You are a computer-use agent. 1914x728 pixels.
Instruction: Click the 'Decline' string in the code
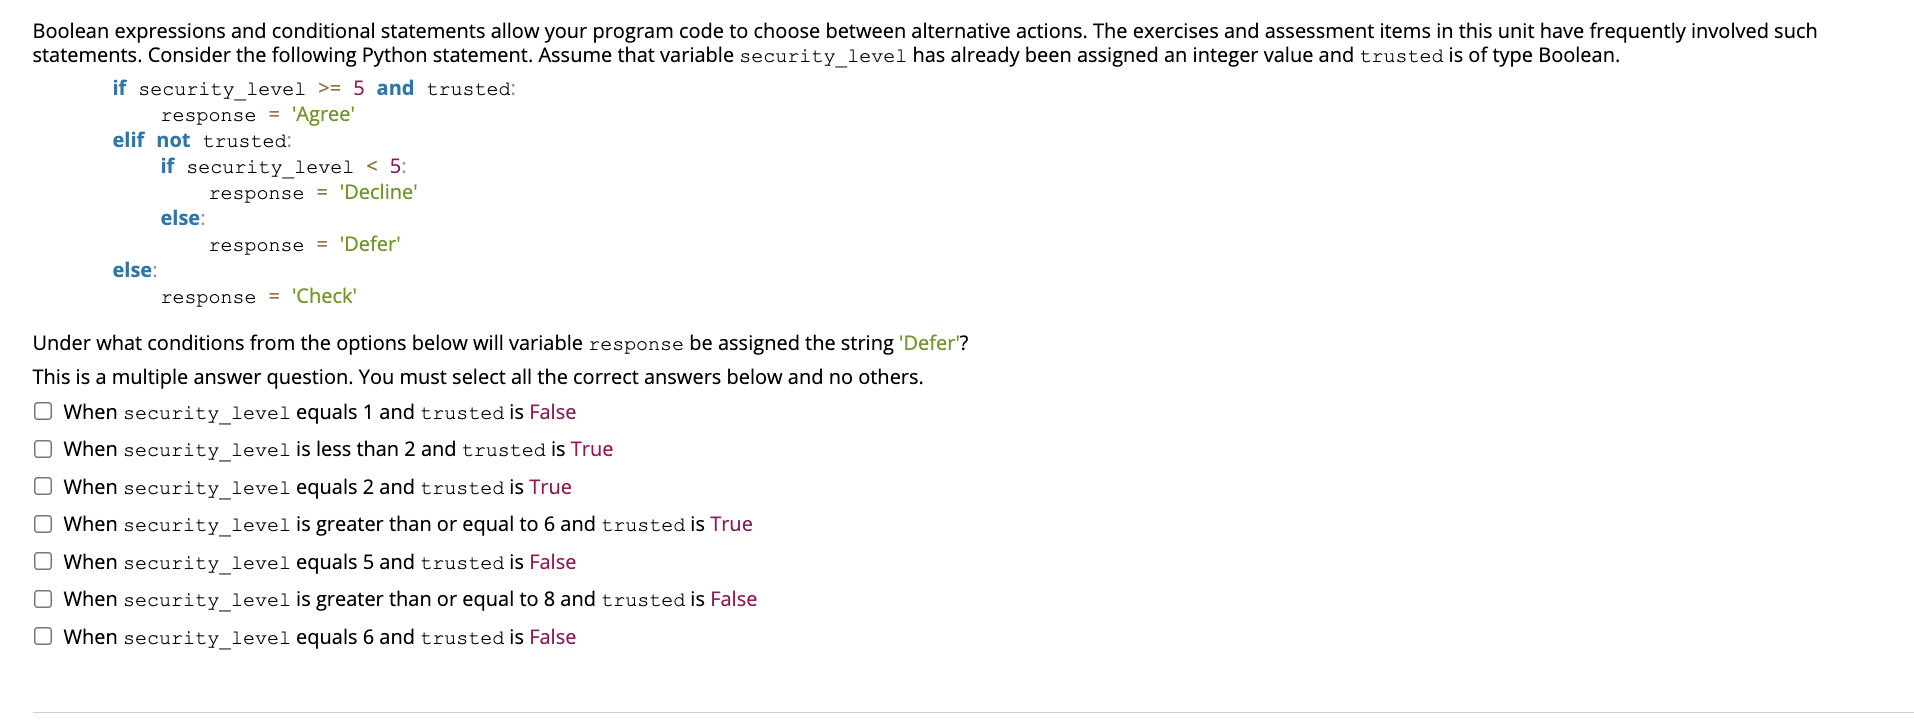click(x=378, y=192)
